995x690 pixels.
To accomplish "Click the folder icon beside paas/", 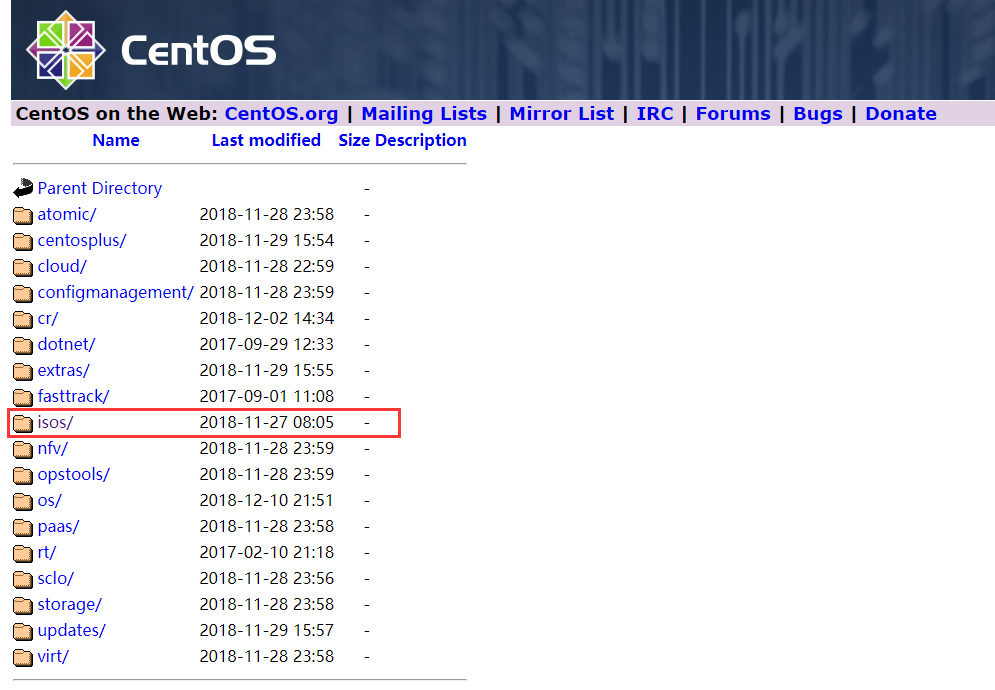I will tap(23, 527).
